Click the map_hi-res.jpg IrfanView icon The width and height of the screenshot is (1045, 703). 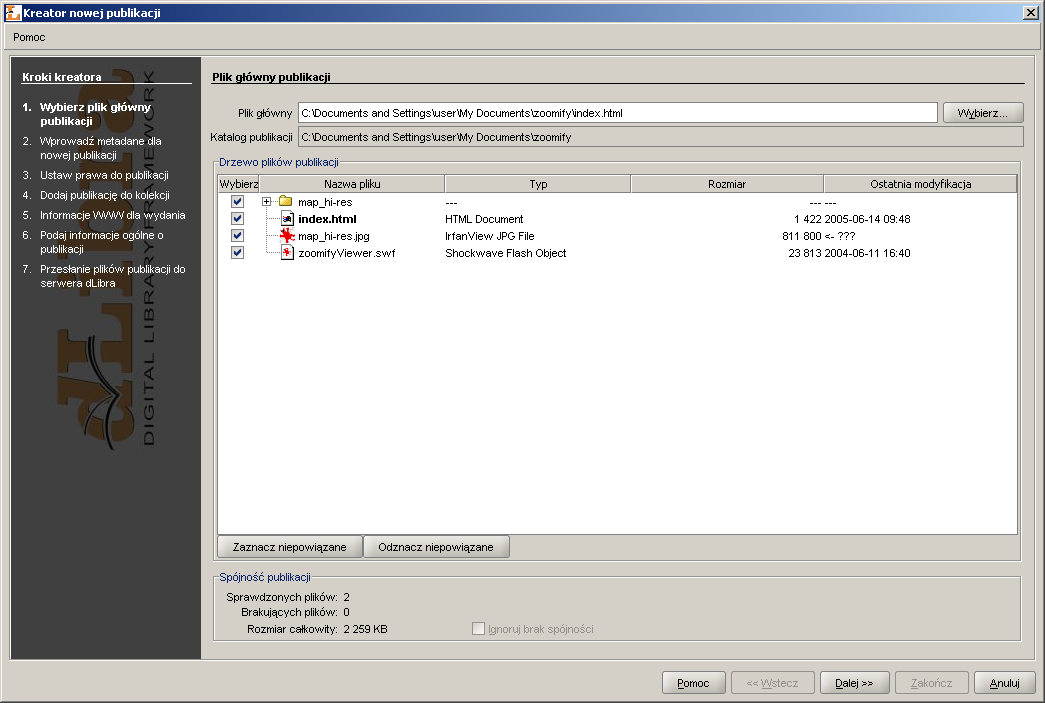287,236
